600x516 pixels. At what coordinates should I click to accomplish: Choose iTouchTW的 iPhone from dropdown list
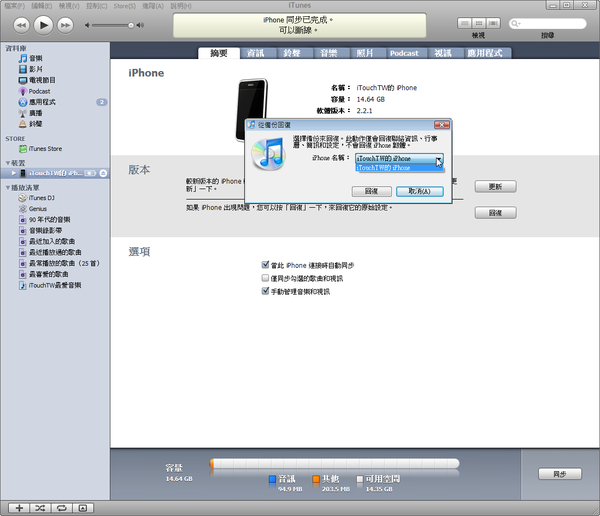pos(399,168)
